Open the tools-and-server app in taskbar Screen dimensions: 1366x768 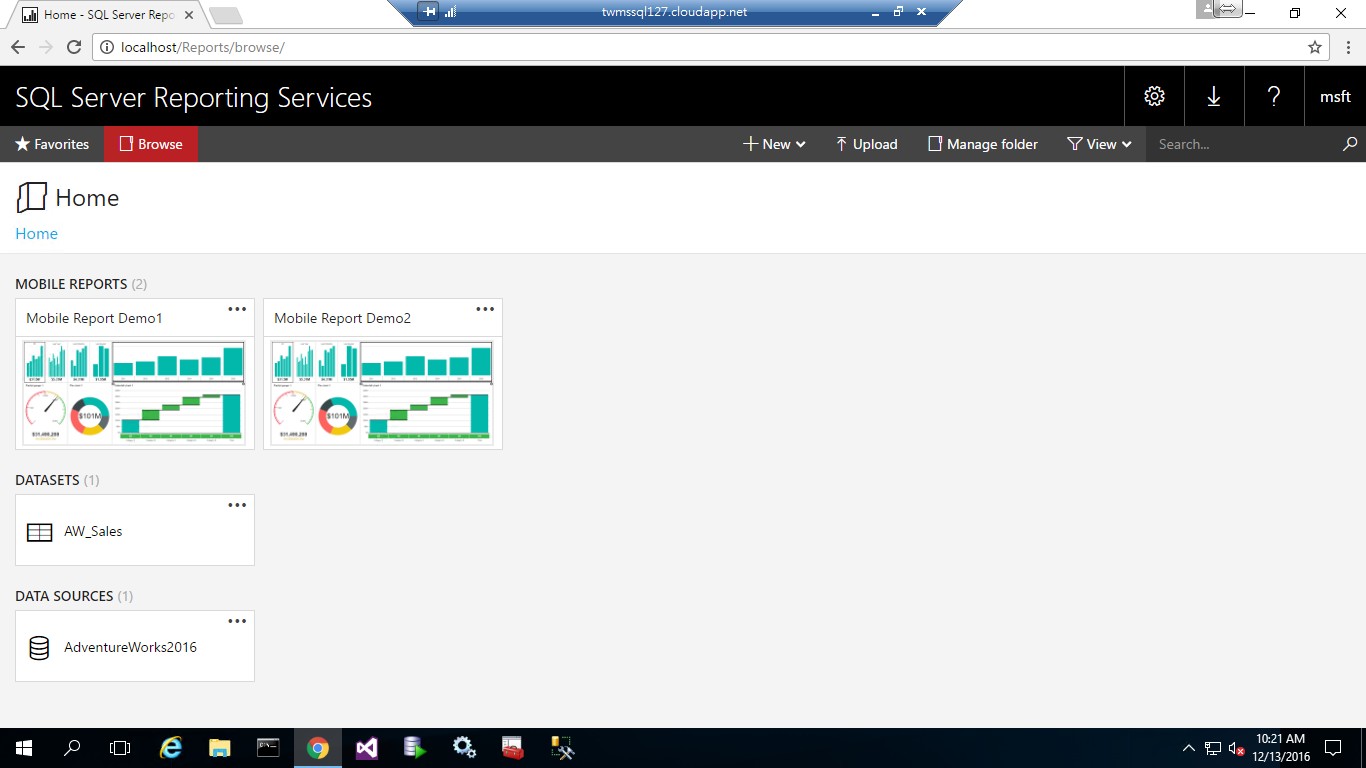tap(562, 748)
